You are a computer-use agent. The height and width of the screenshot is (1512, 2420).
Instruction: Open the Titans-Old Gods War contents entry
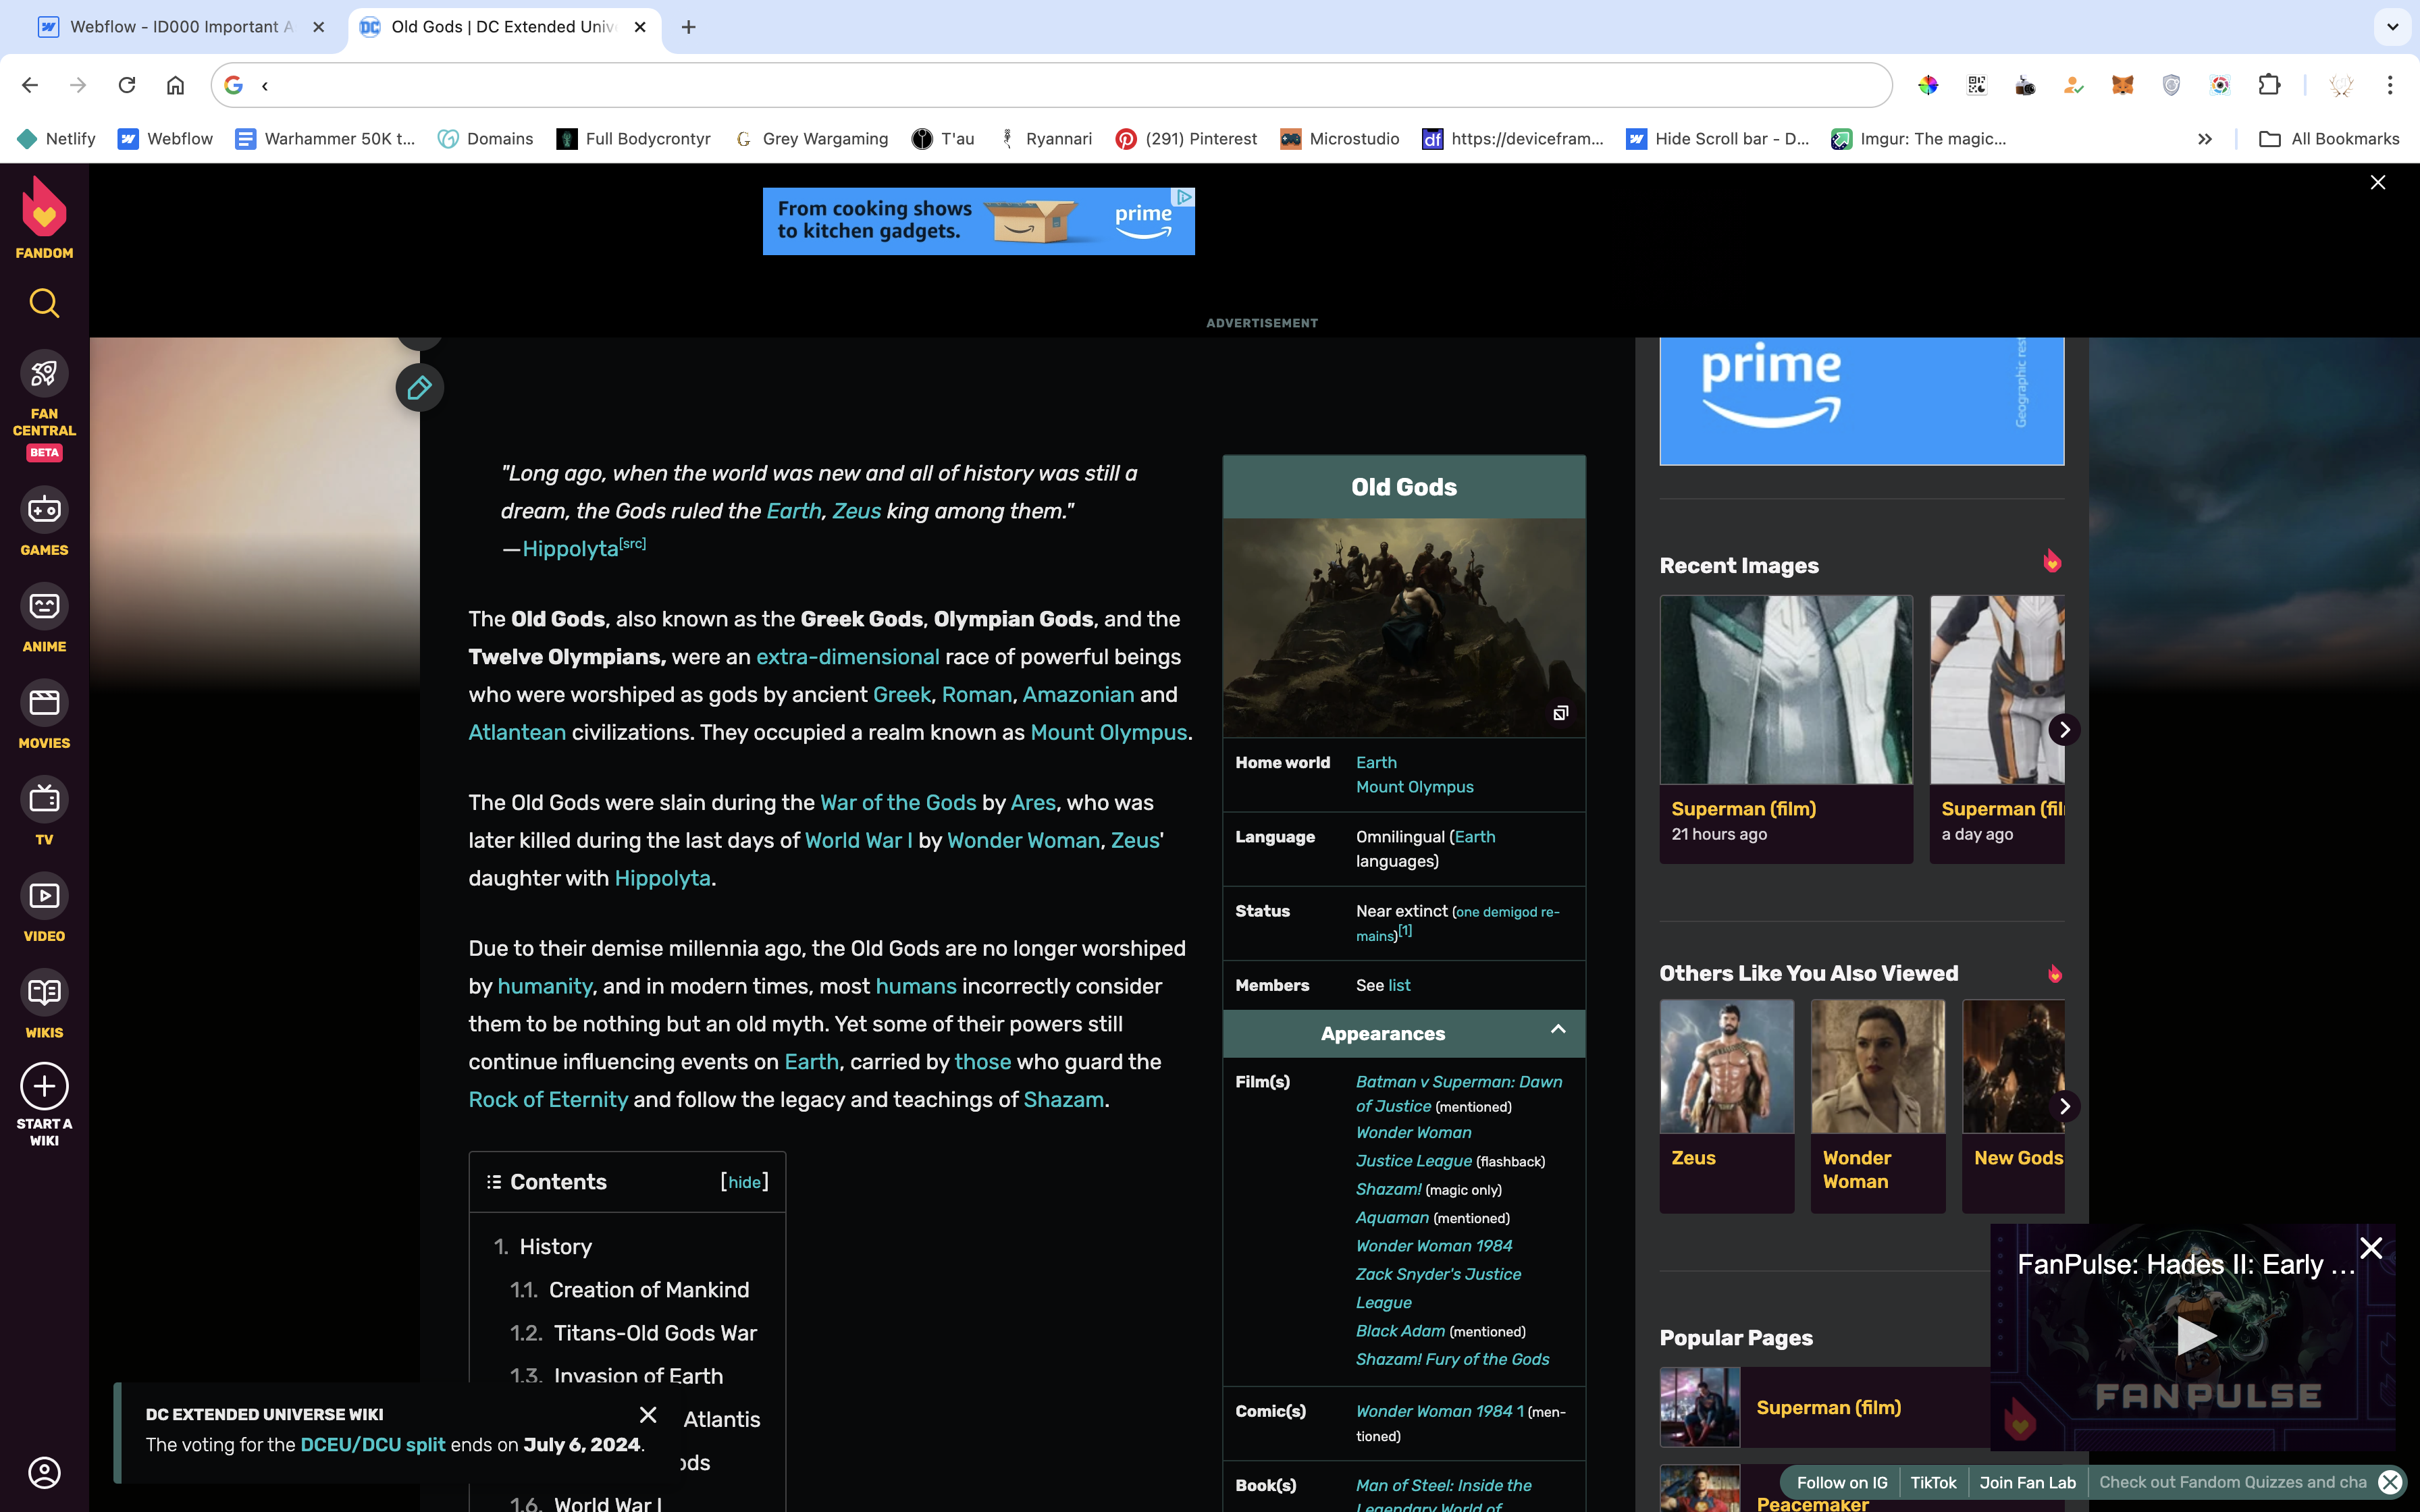point(655,1333)
